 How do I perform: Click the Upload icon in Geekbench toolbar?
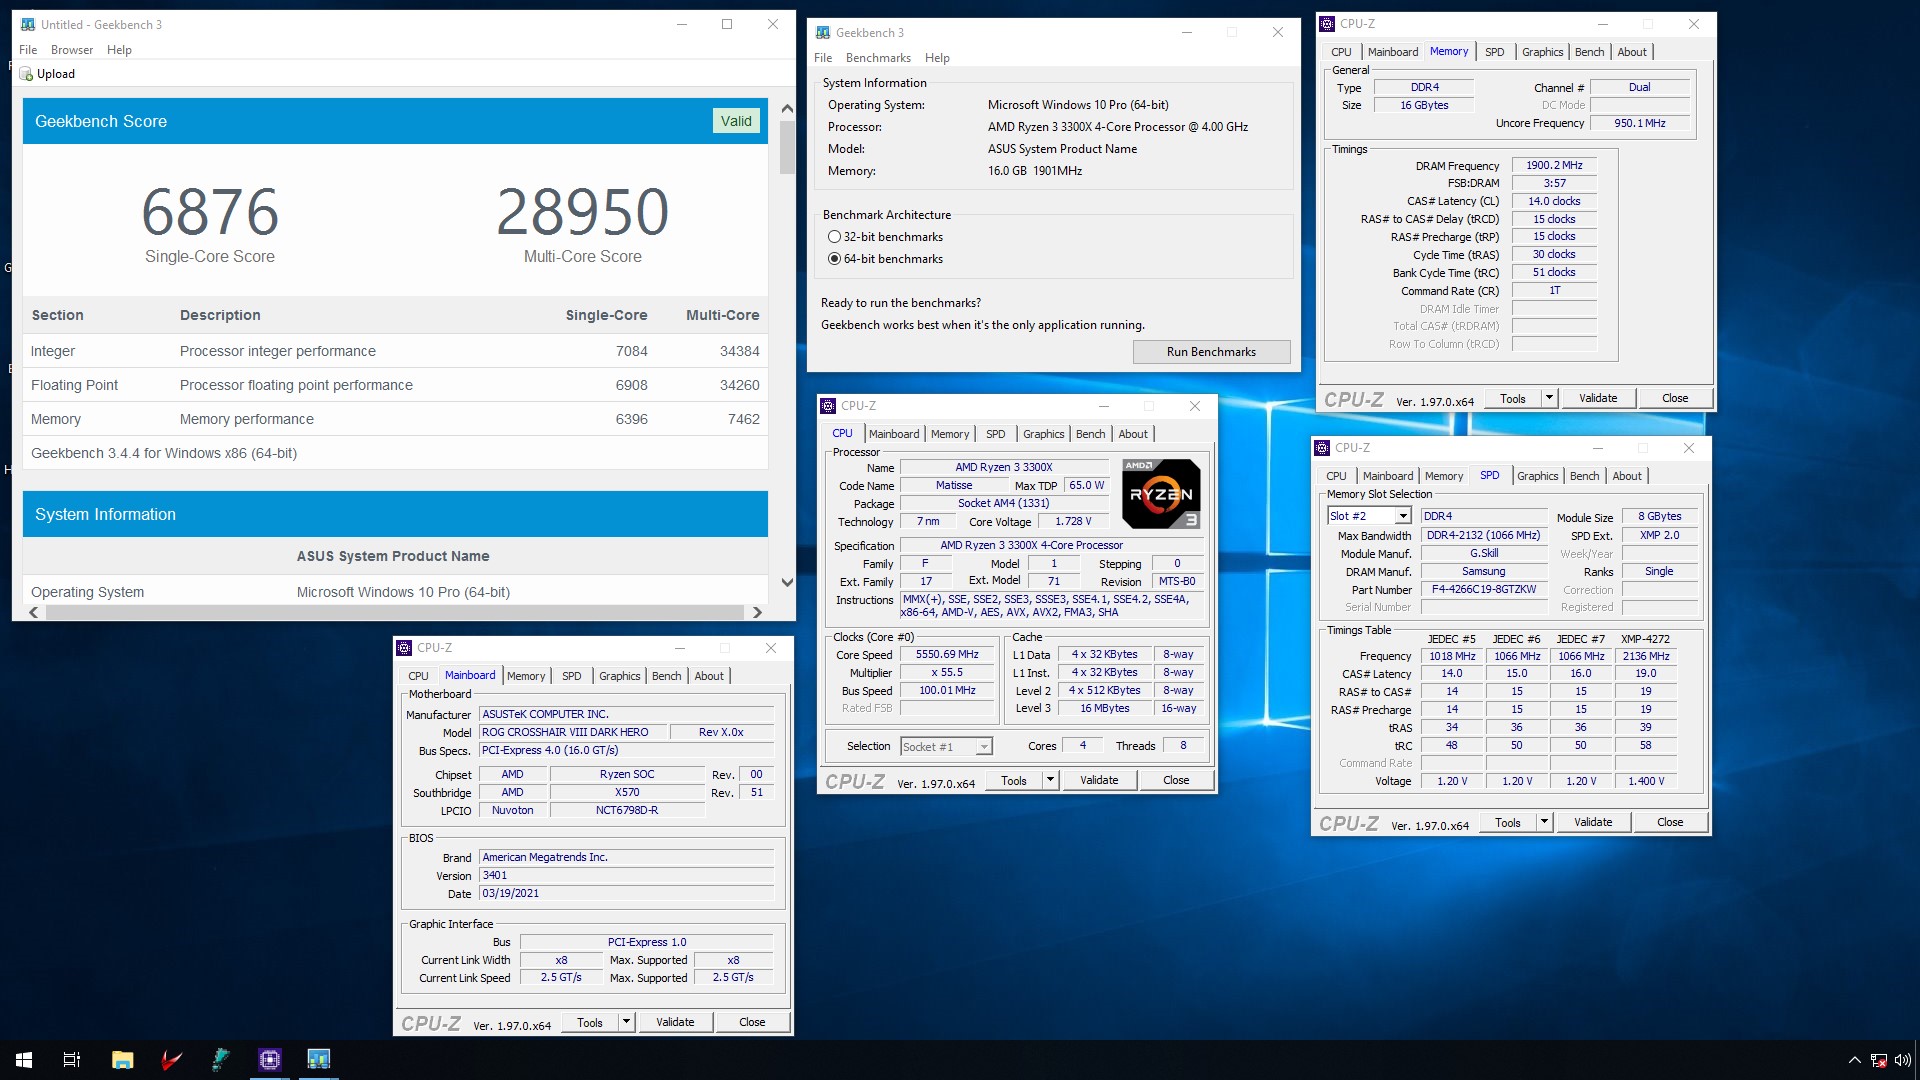27,74
